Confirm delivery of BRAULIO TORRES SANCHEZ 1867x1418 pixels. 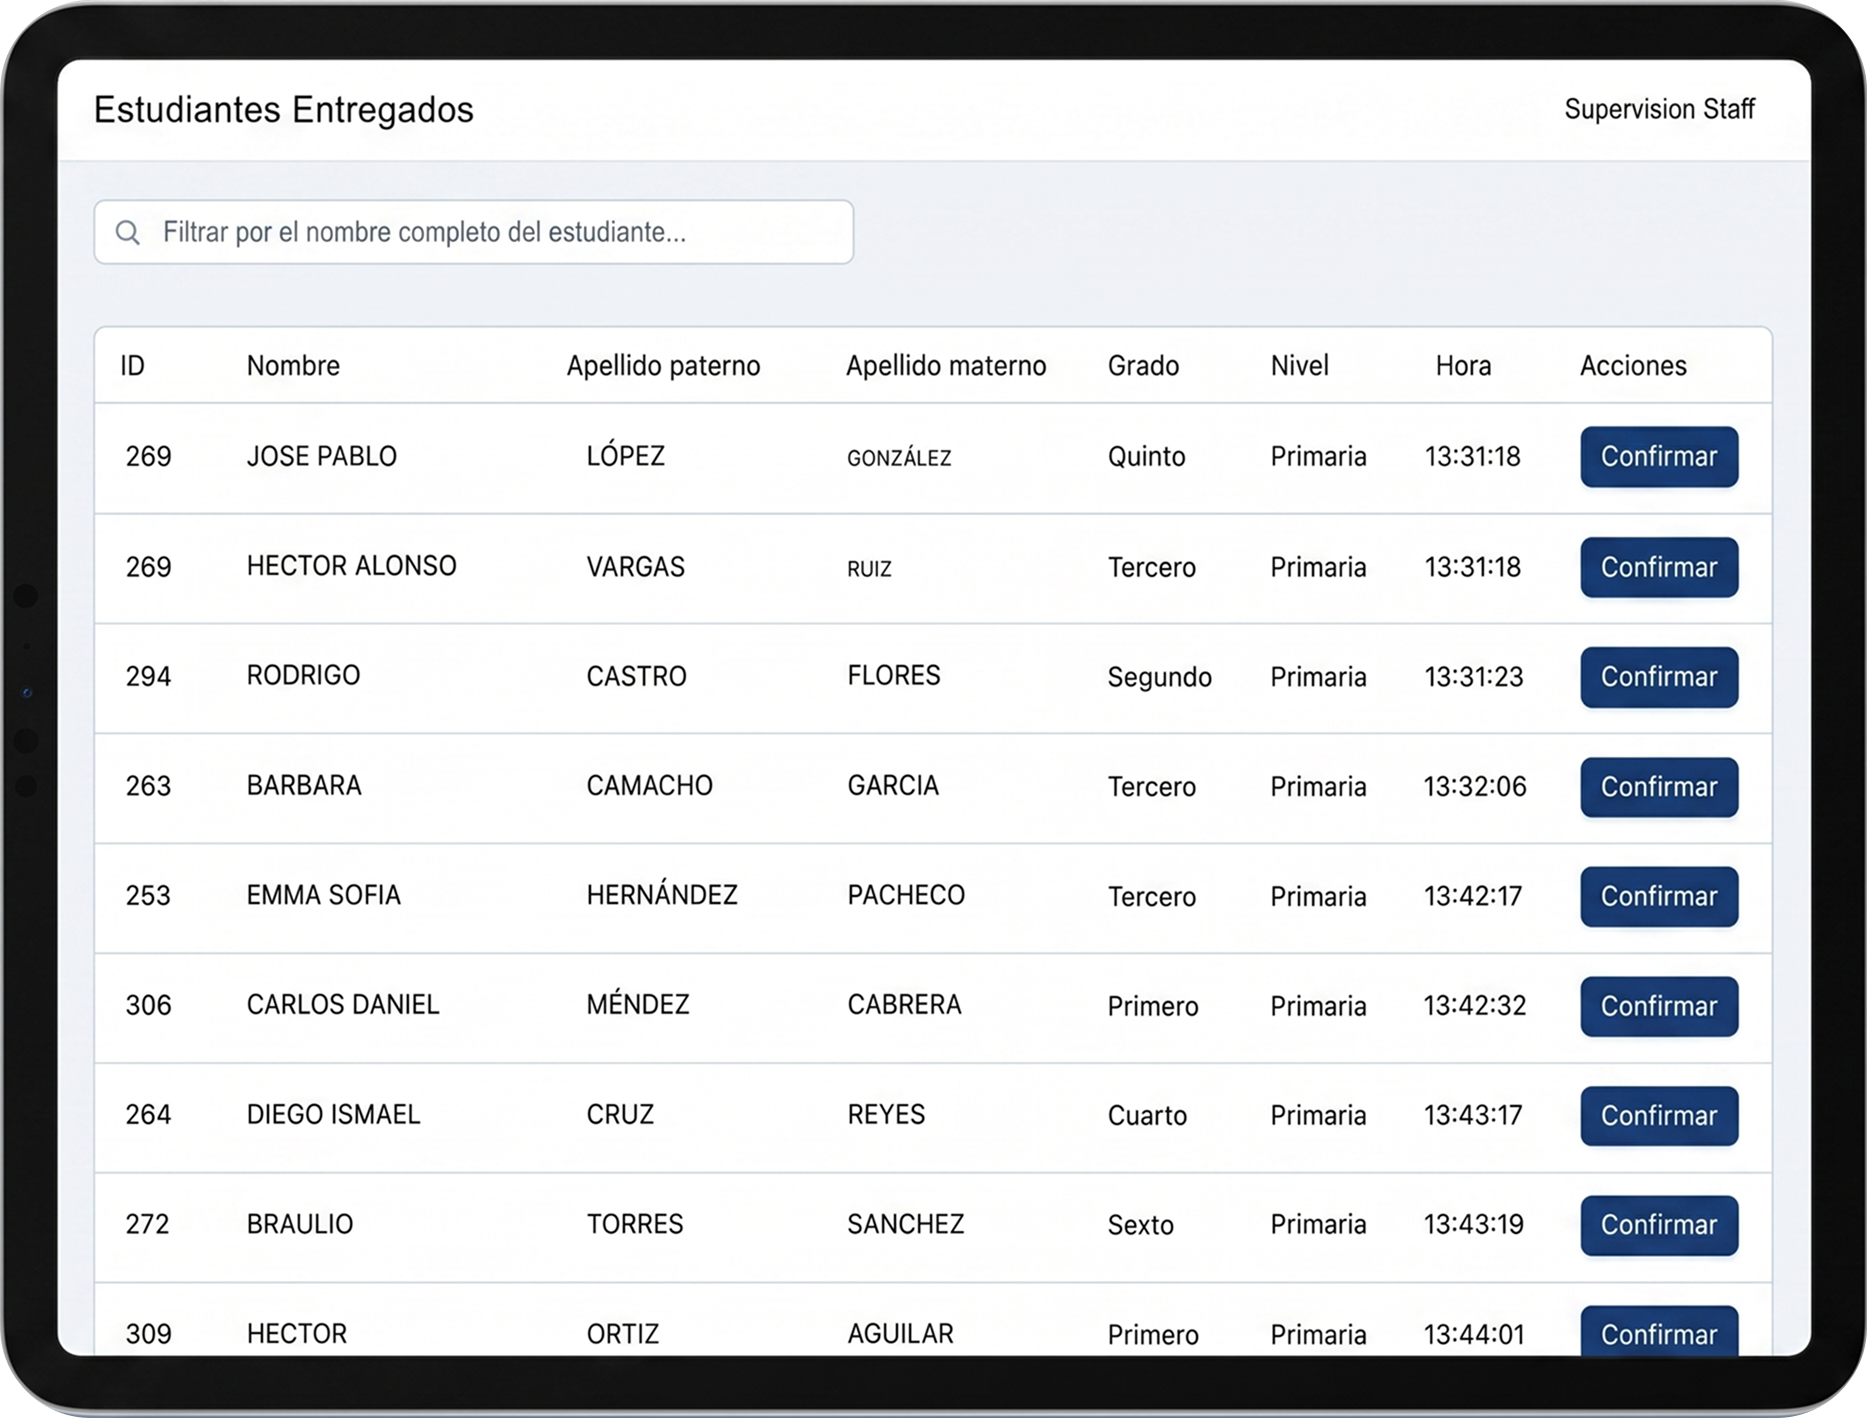(1658, 1225)
